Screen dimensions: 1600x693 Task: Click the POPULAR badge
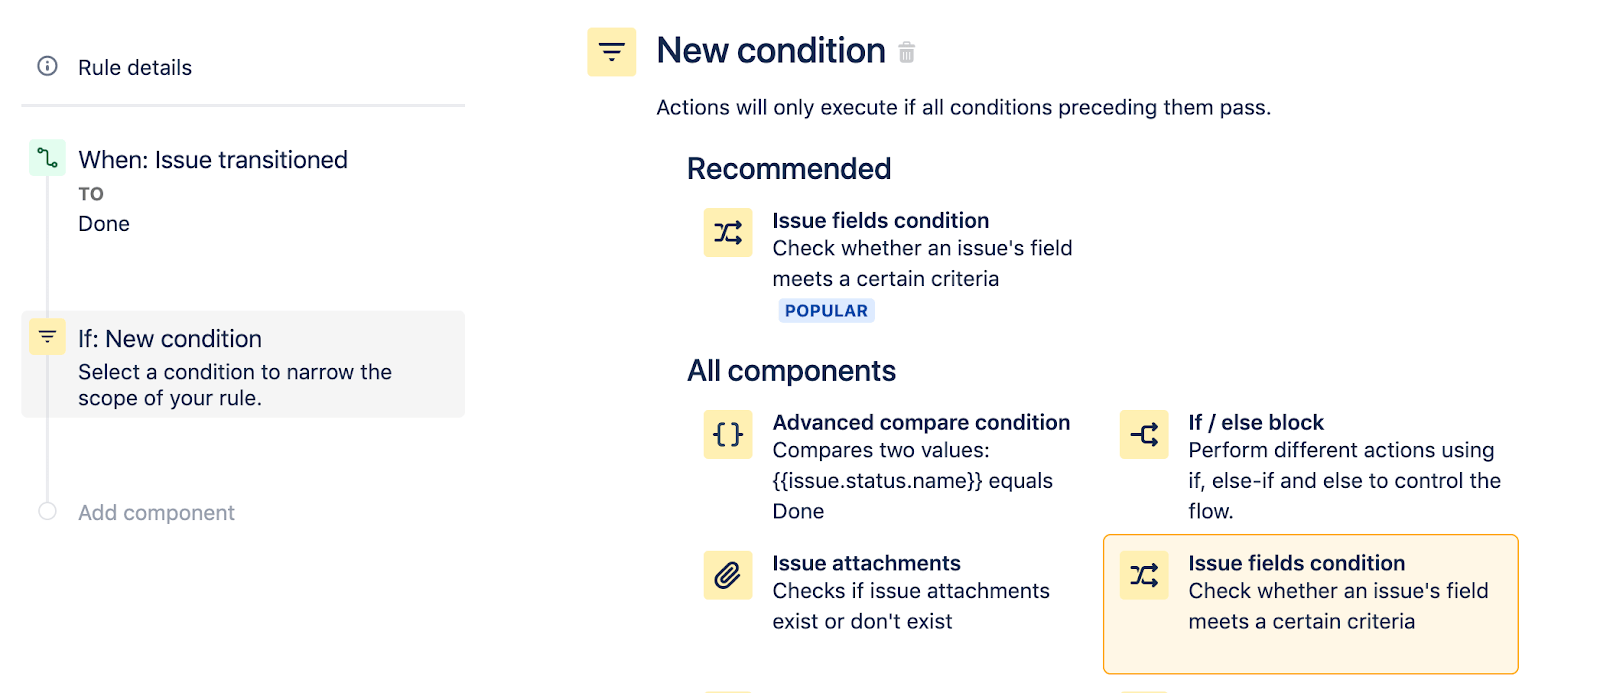tap(826, 310)
